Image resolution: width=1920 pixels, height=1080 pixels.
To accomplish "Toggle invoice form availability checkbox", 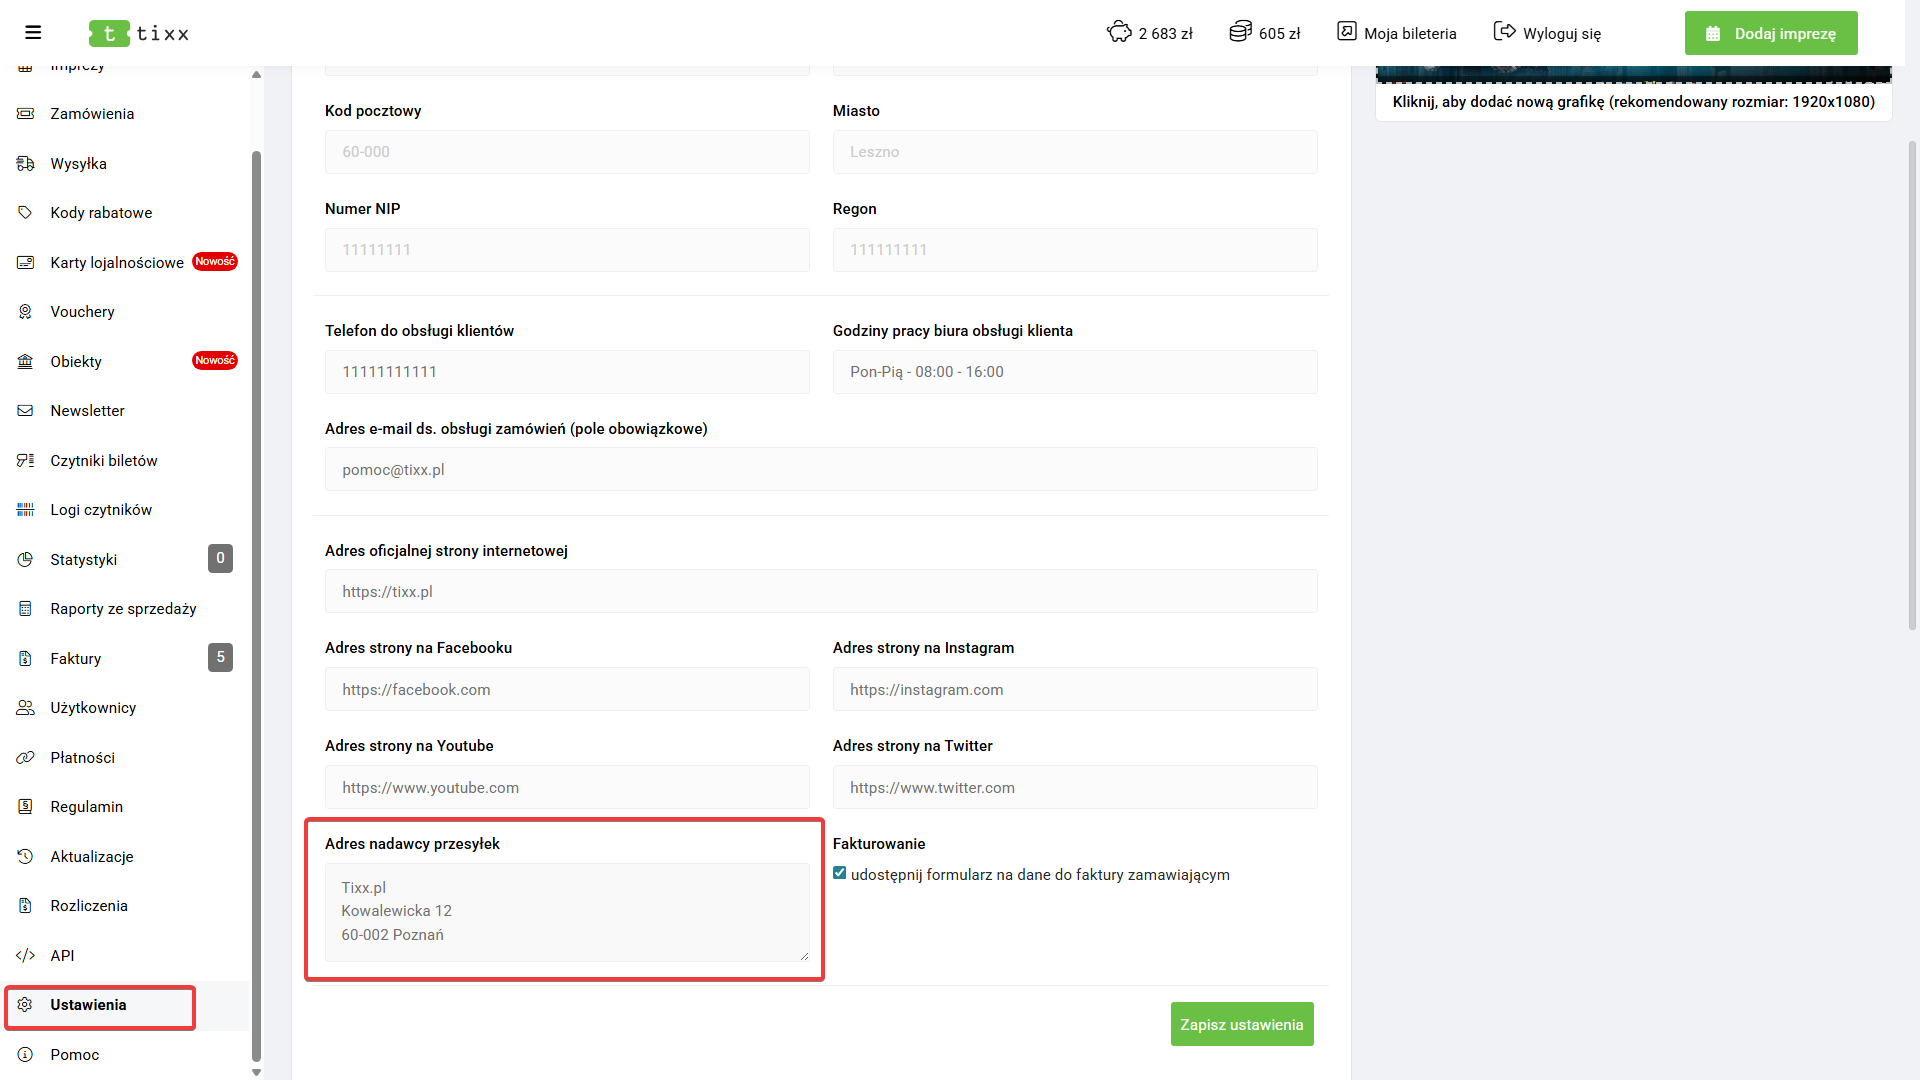I will click(x=840, y=873).
